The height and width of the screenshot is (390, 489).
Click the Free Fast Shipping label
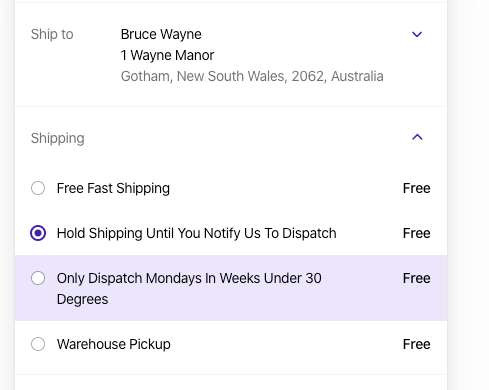tap(113, 188)
